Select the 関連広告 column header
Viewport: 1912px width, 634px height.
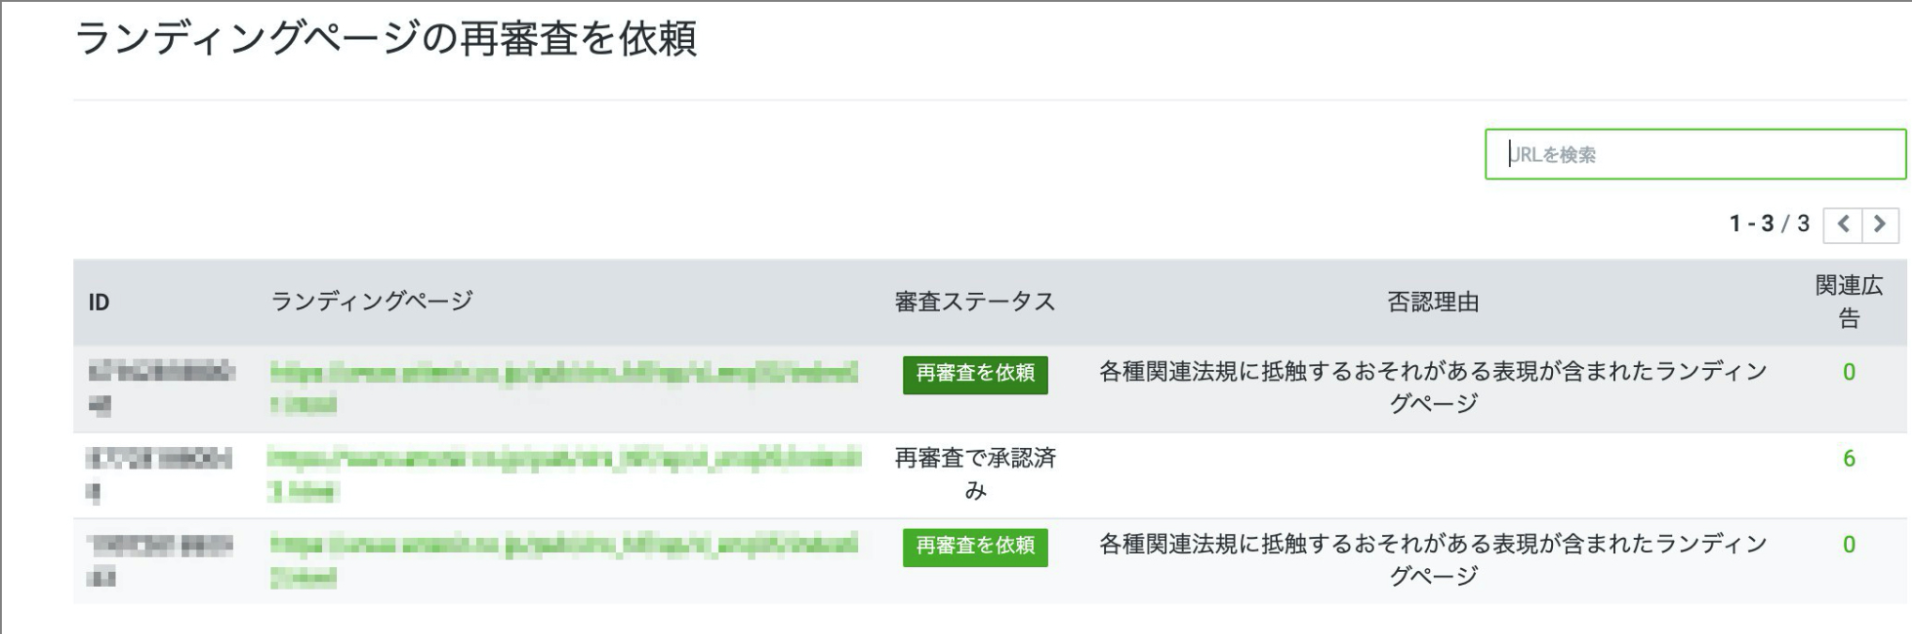[1849, 302]
